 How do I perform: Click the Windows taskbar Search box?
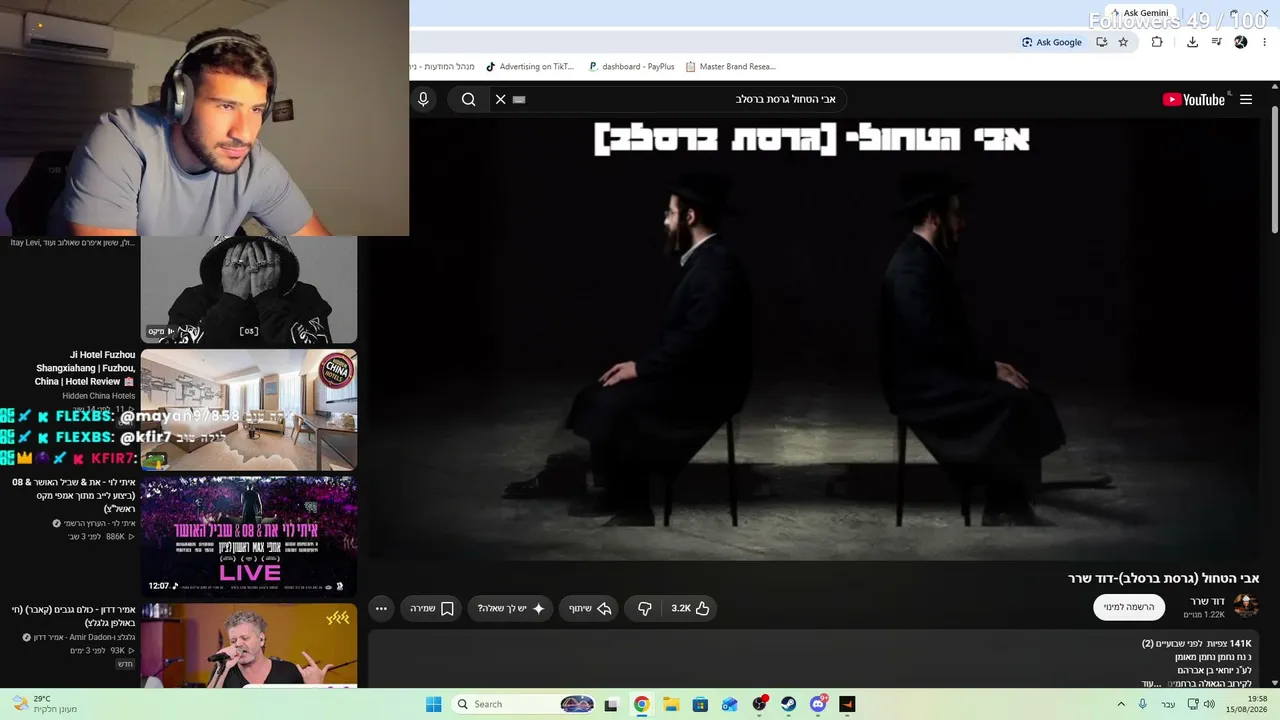tap(524, 704)
